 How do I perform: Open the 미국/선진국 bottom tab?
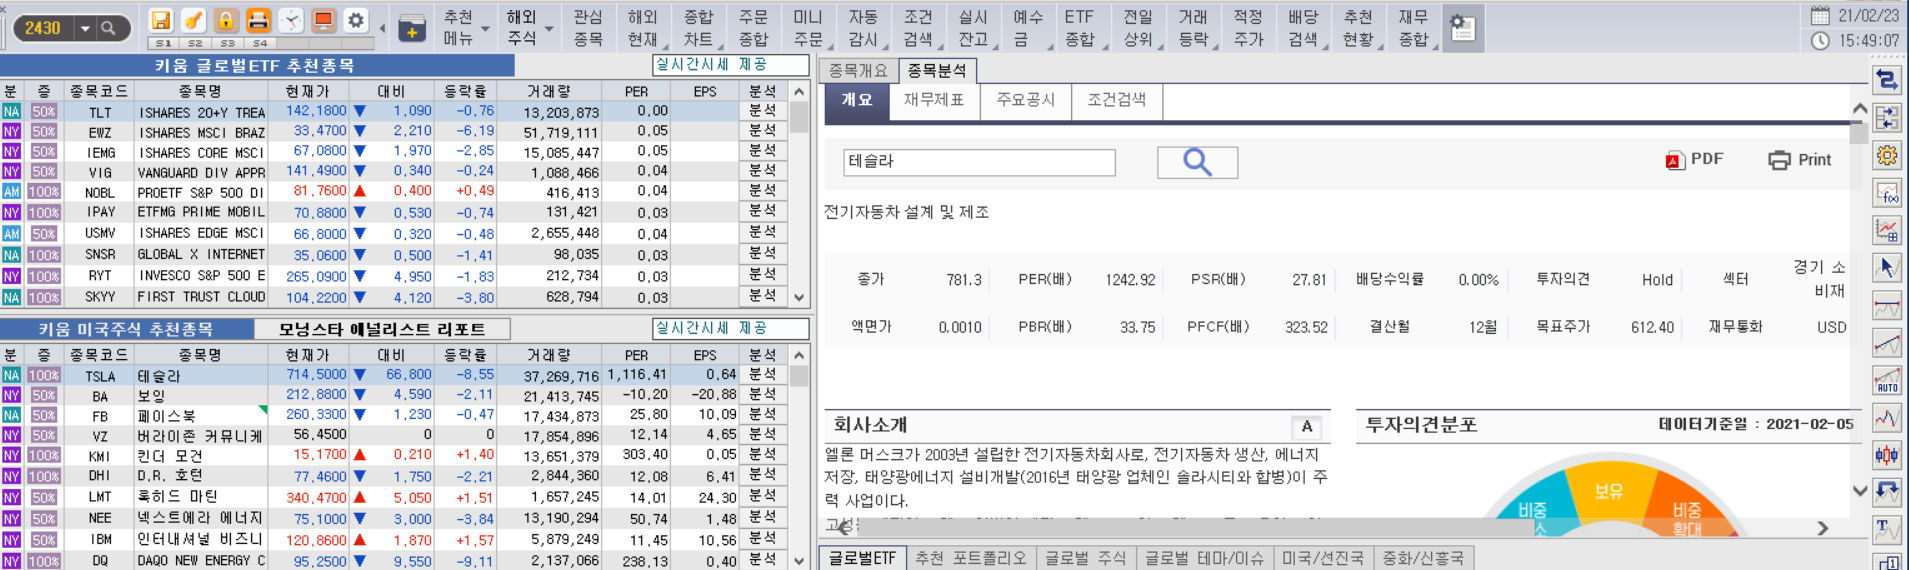pyautogui.click(x=1323, y=558)
